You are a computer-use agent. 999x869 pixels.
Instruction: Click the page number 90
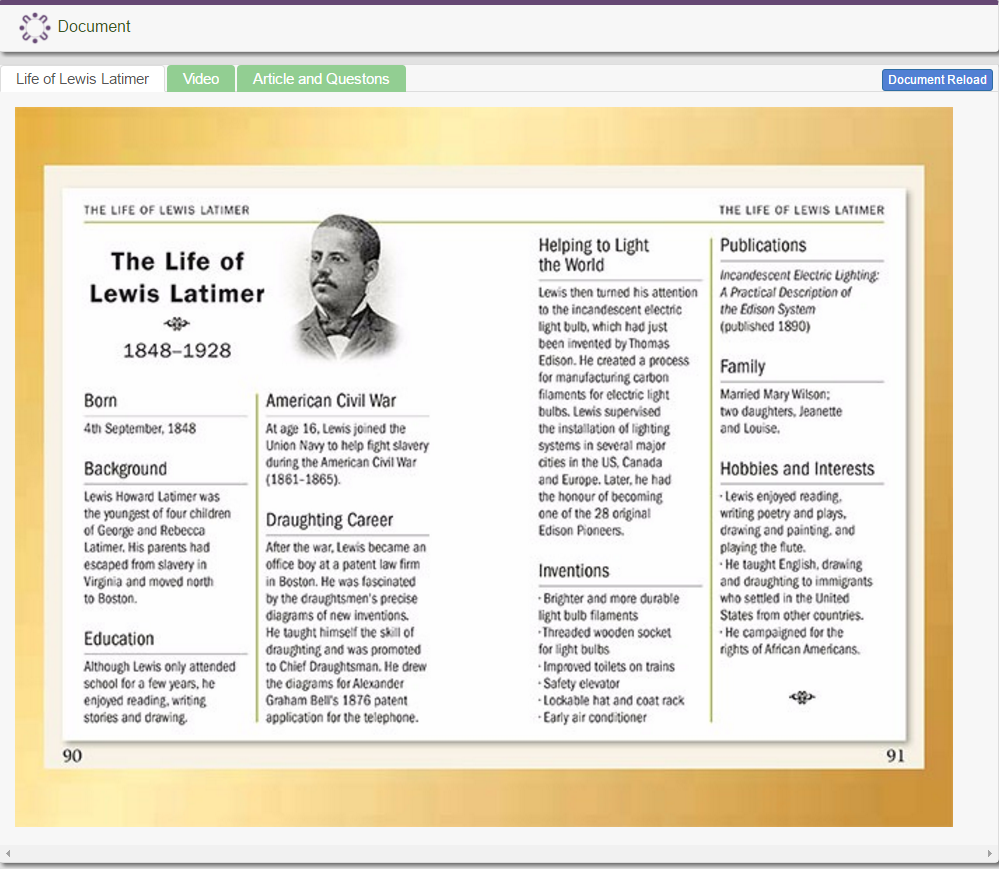pyautogui.click(x=72, y=757)
